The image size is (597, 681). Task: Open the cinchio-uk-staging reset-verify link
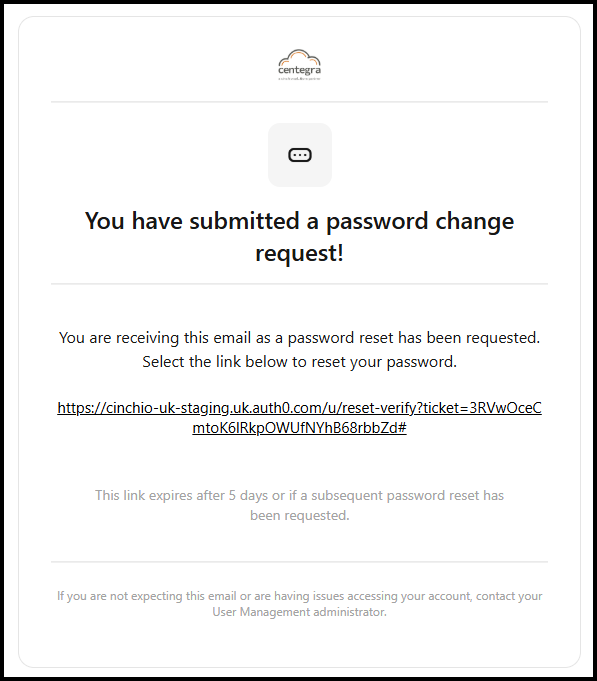click(300, 418)
